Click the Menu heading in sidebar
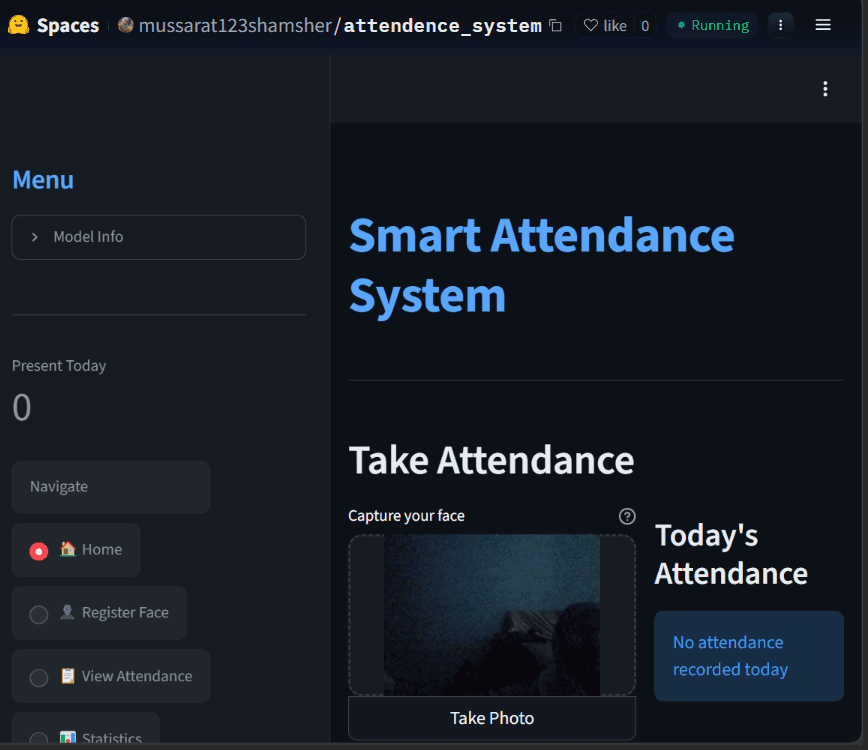 click(x=43, y=180)
